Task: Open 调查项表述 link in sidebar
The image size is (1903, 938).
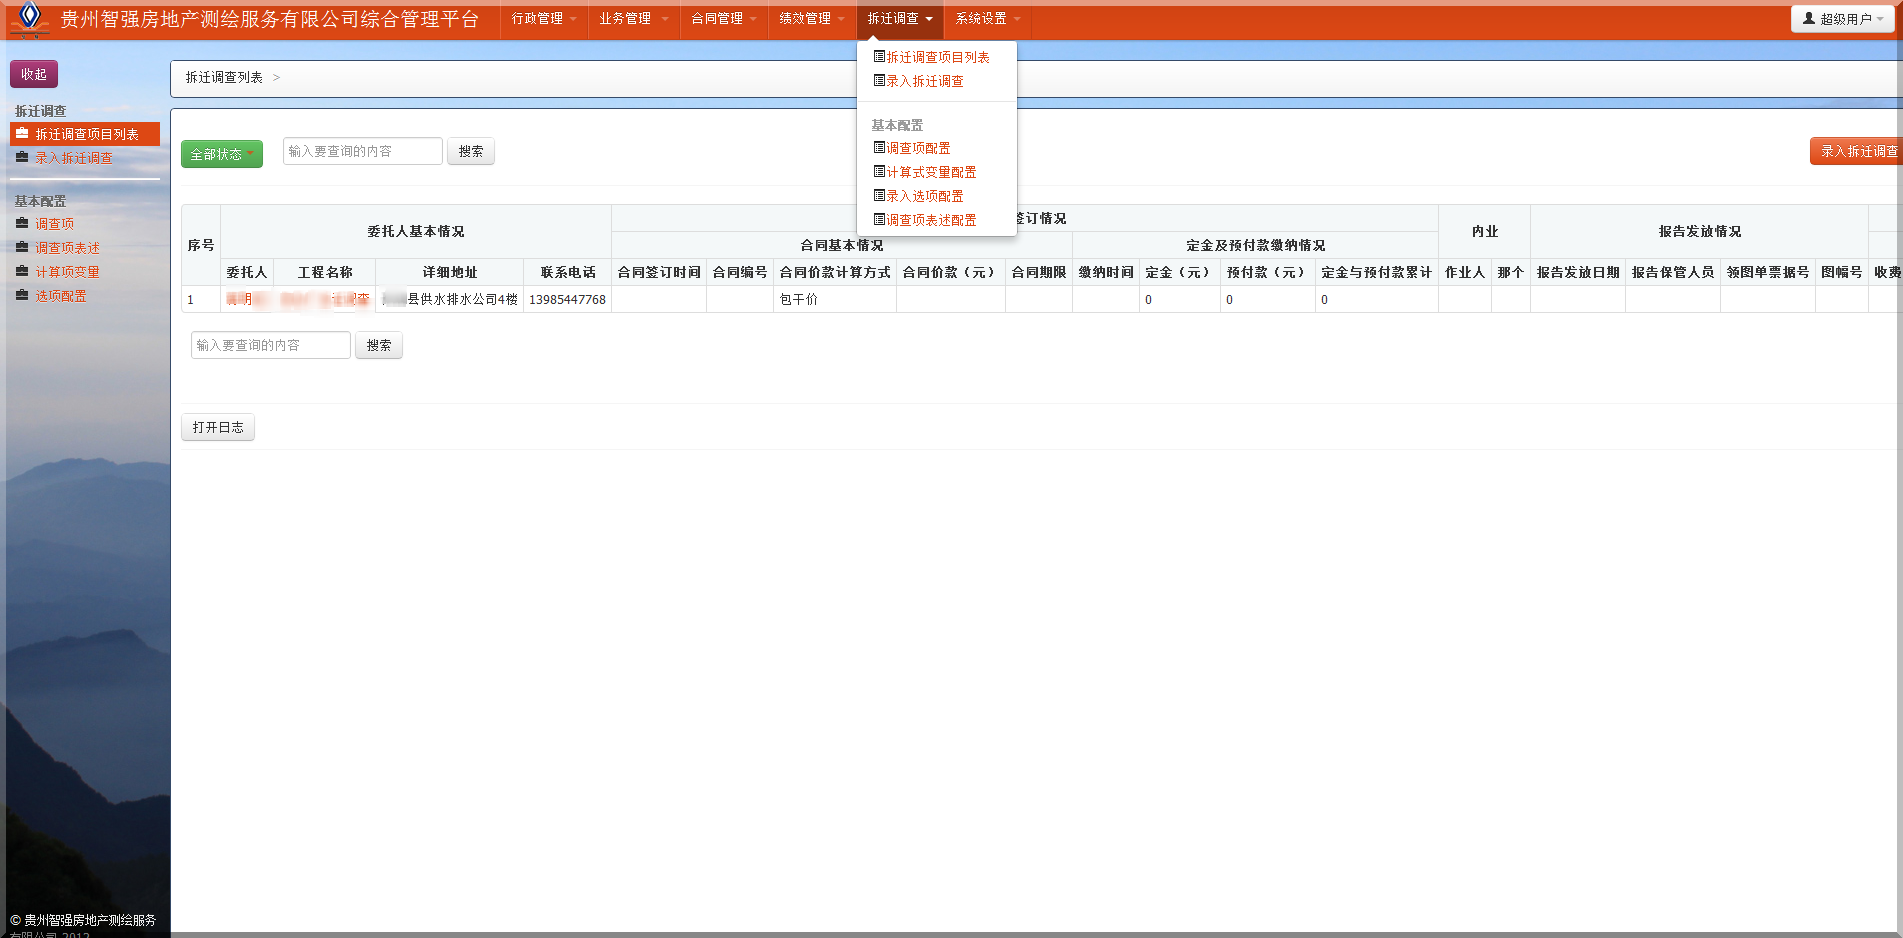Action: [68, 248]
